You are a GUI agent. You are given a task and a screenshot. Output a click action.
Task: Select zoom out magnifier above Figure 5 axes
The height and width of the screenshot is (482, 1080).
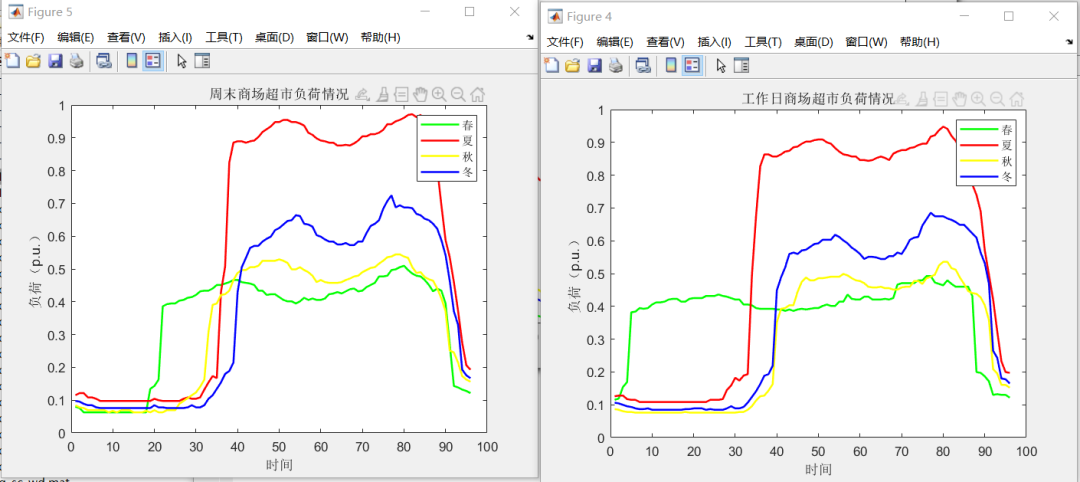coord(458,94)
